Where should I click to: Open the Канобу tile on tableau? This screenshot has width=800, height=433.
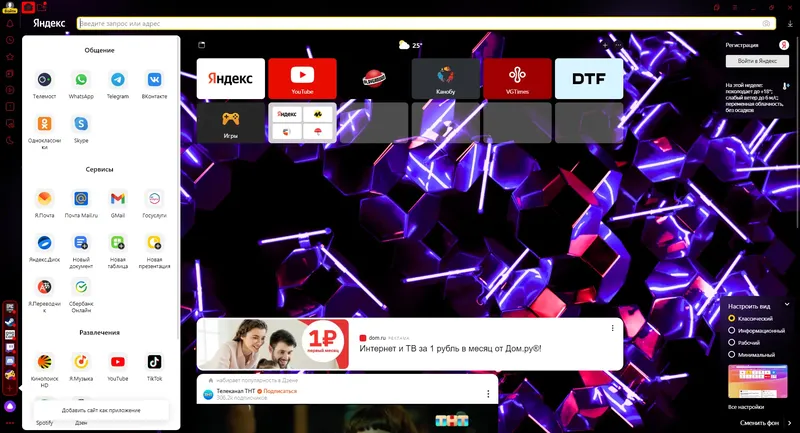tap(445, 79)
